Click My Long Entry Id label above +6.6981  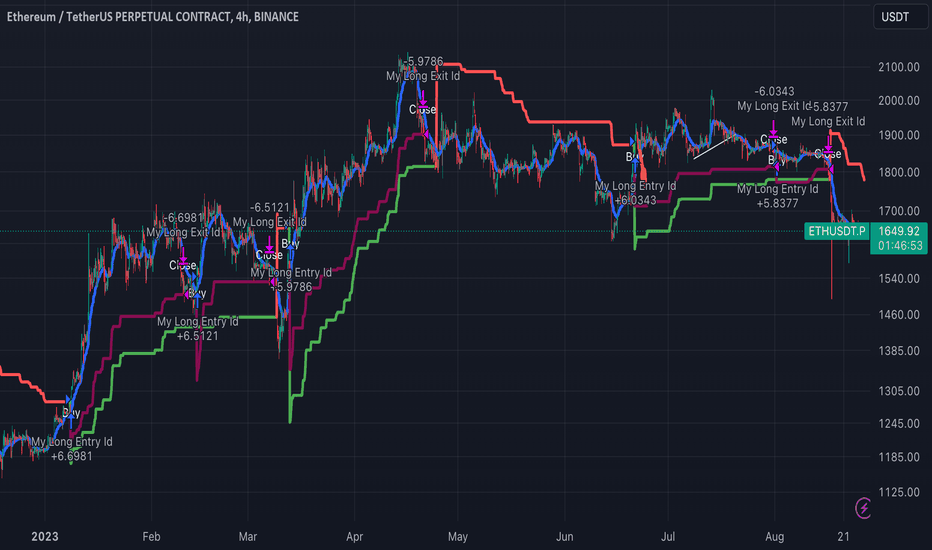point(71,442)
